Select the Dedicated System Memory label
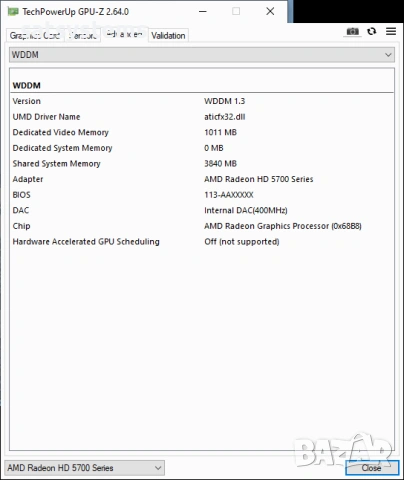The image size is (404, 480). pos(62,148)
